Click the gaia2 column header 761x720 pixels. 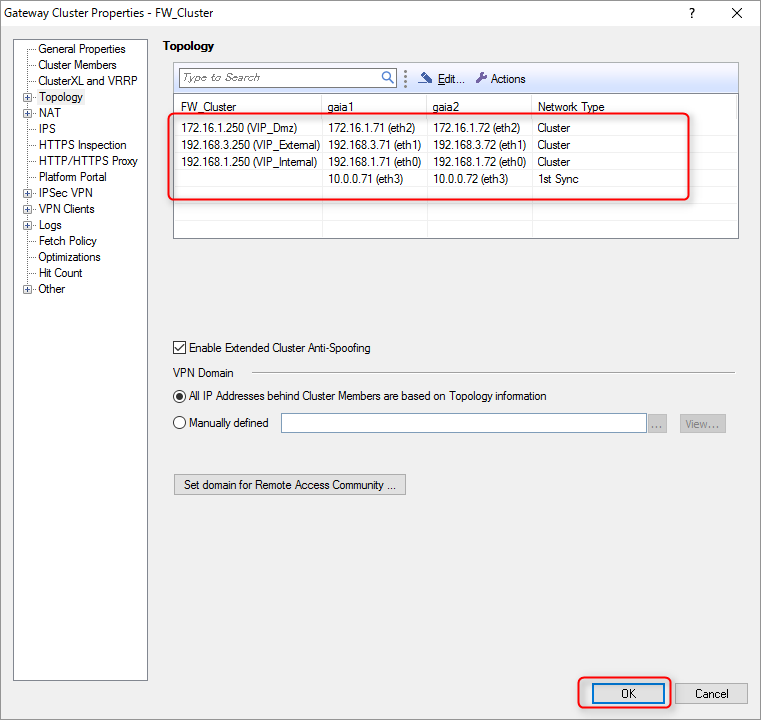point(479,107)
